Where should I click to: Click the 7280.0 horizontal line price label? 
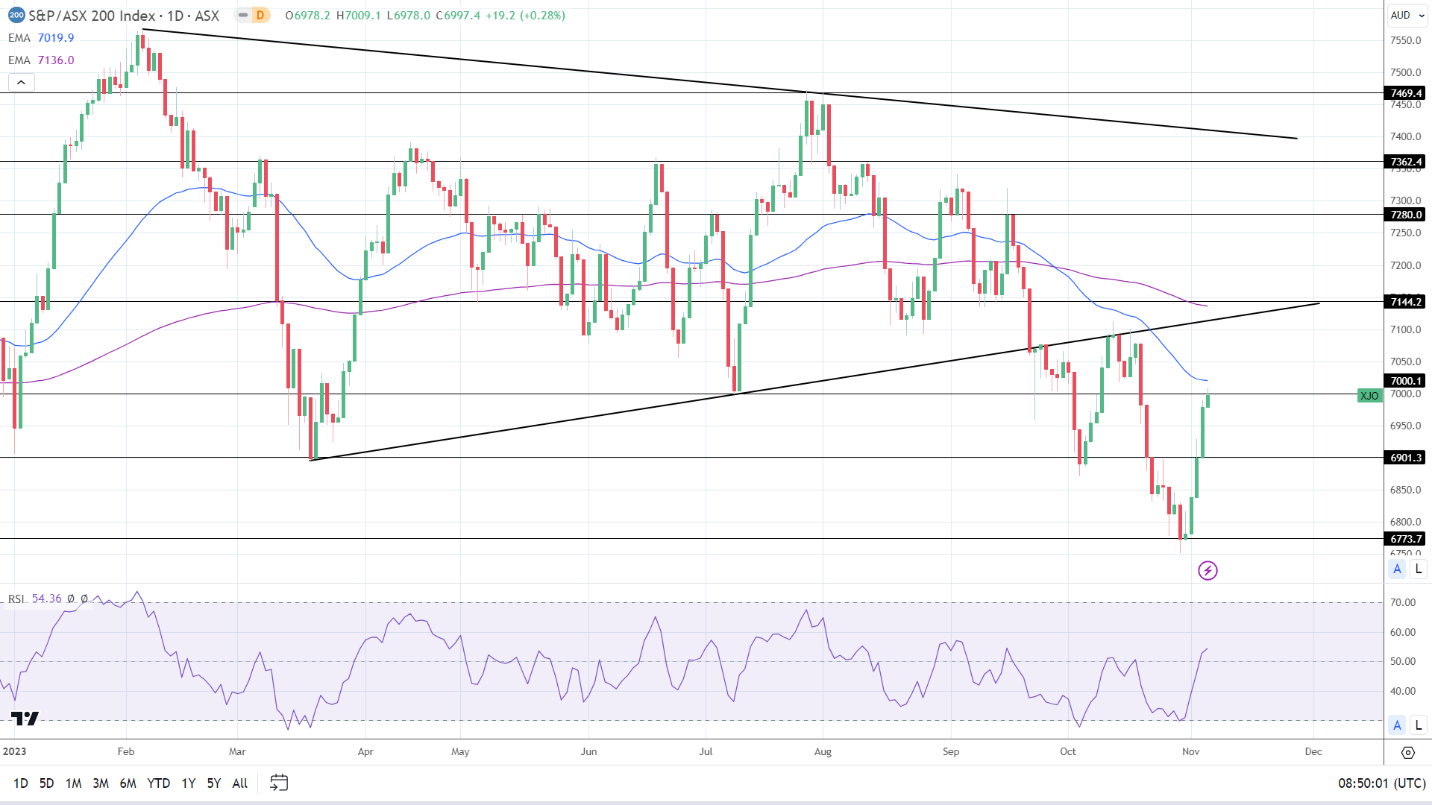pyautogui.click(x=1405, y=214)
